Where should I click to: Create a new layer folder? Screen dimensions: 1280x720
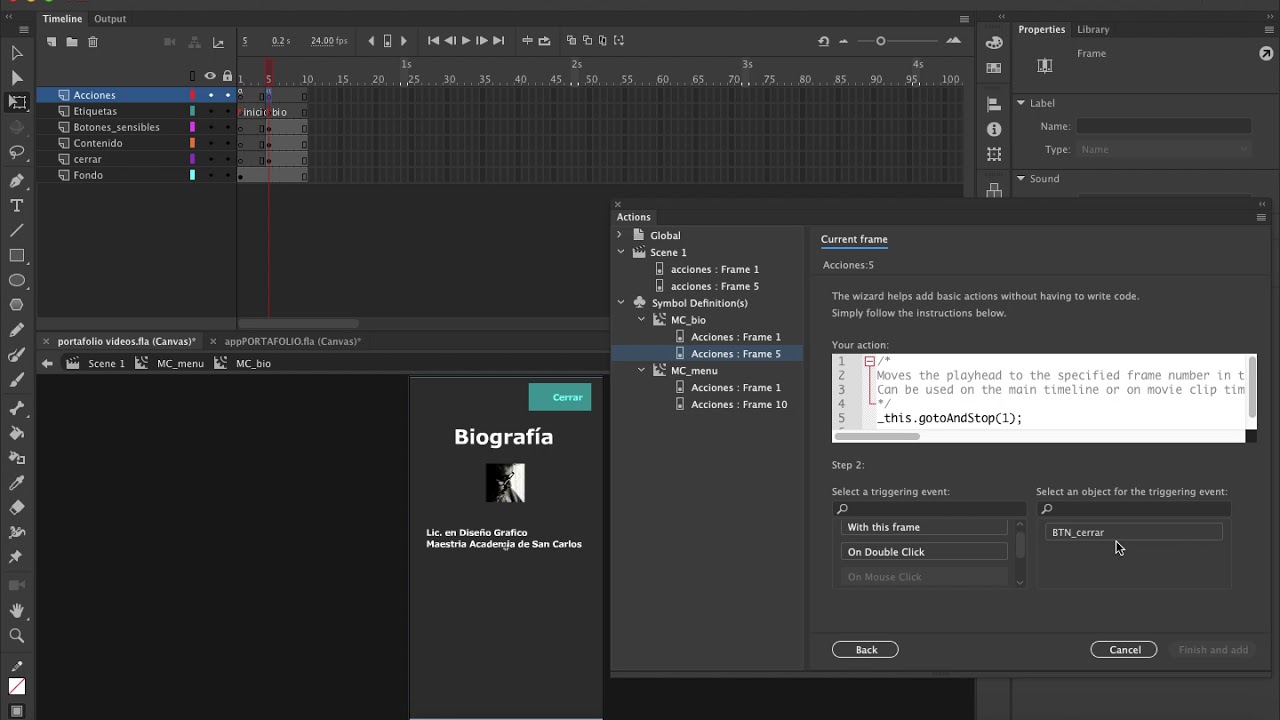pos(72,41)
